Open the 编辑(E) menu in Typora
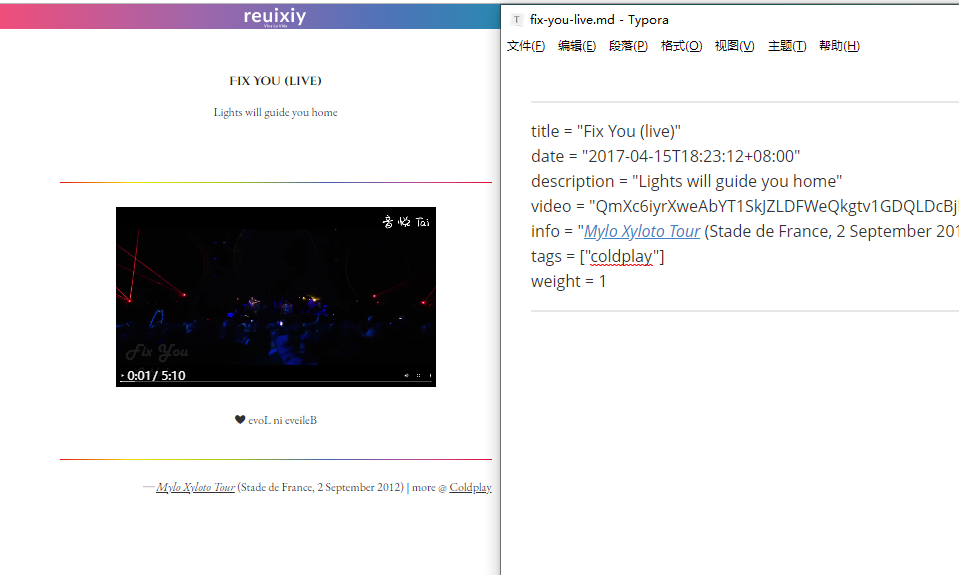 tap(577, 46)
